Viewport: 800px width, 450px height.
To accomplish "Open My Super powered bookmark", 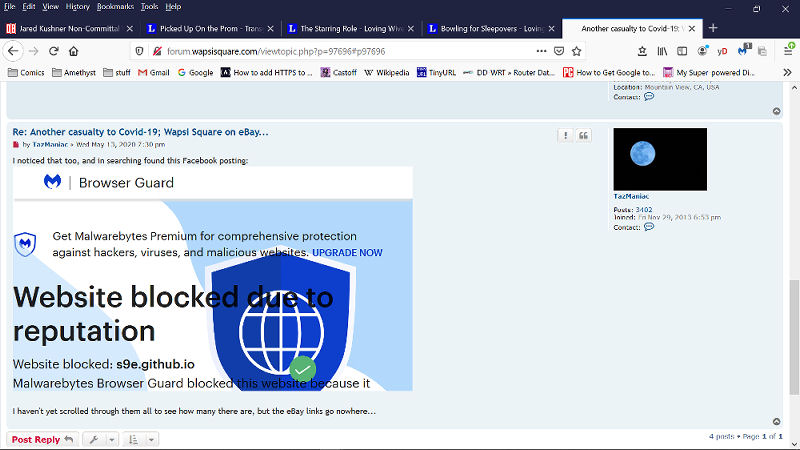I will 709,72.
